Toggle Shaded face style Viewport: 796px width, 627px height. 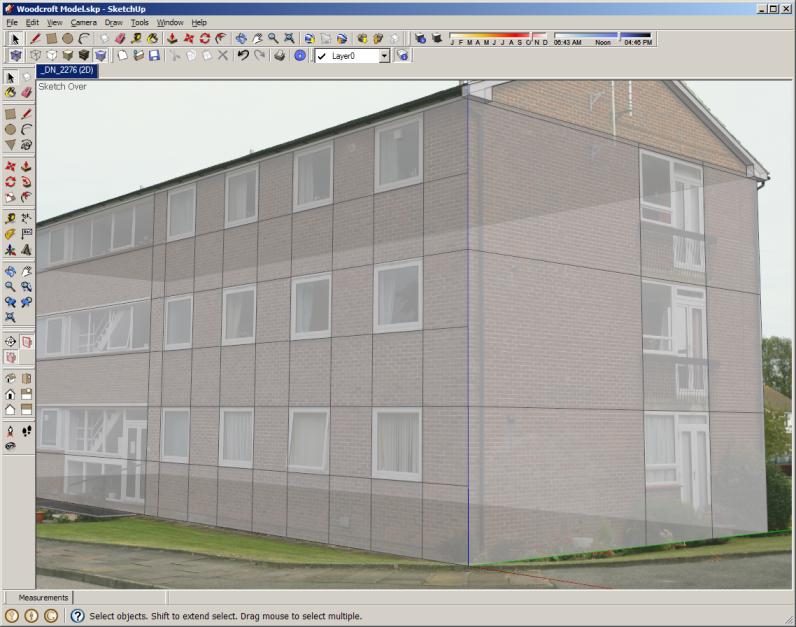pos(68,55)
